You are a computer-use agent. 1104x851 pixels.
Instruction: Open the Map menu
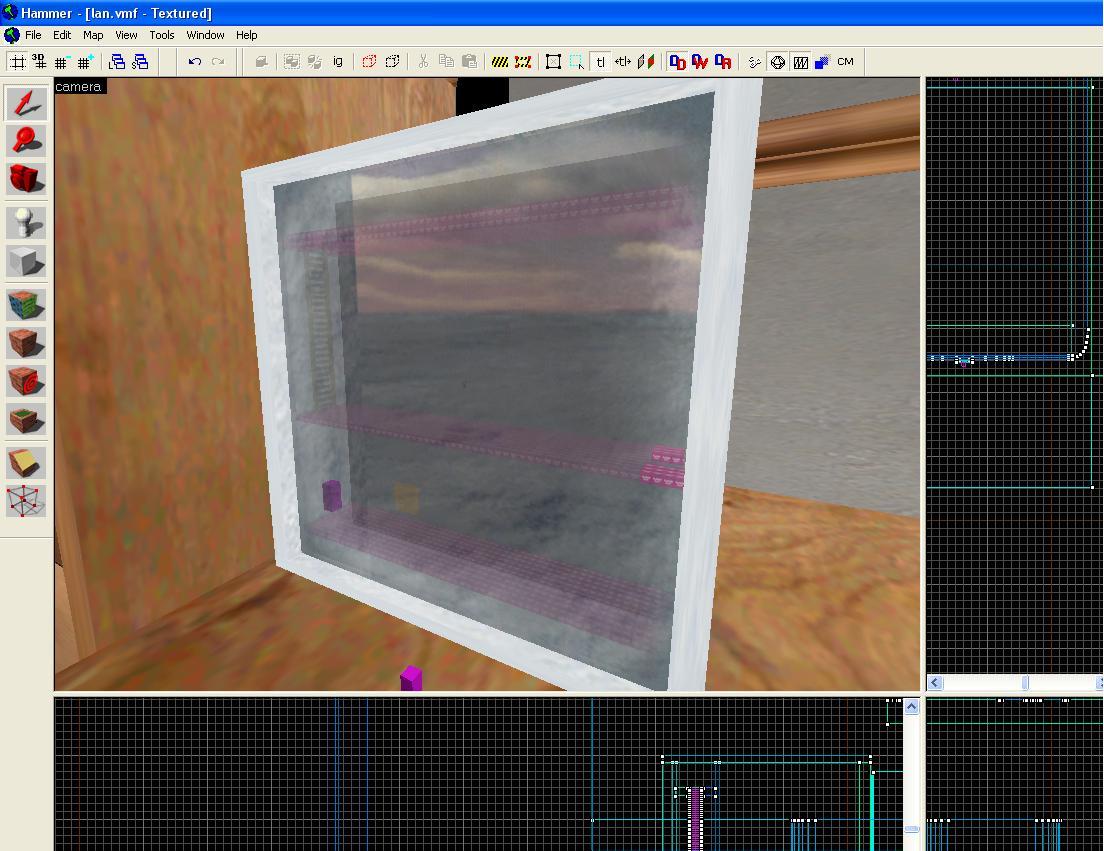click(x=93, y=35)
